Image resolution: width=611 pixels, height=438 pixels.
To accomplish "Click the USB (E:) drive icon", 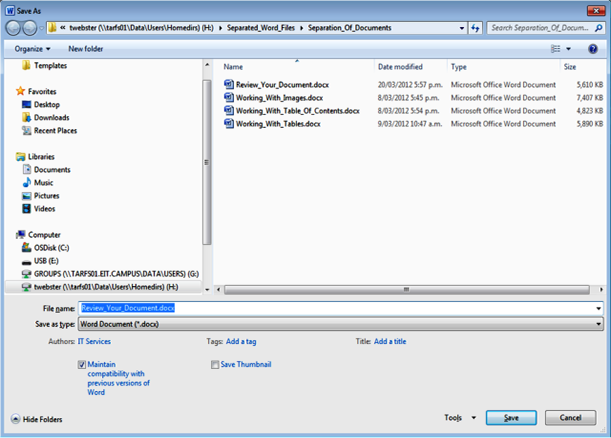I will [26, 261].
